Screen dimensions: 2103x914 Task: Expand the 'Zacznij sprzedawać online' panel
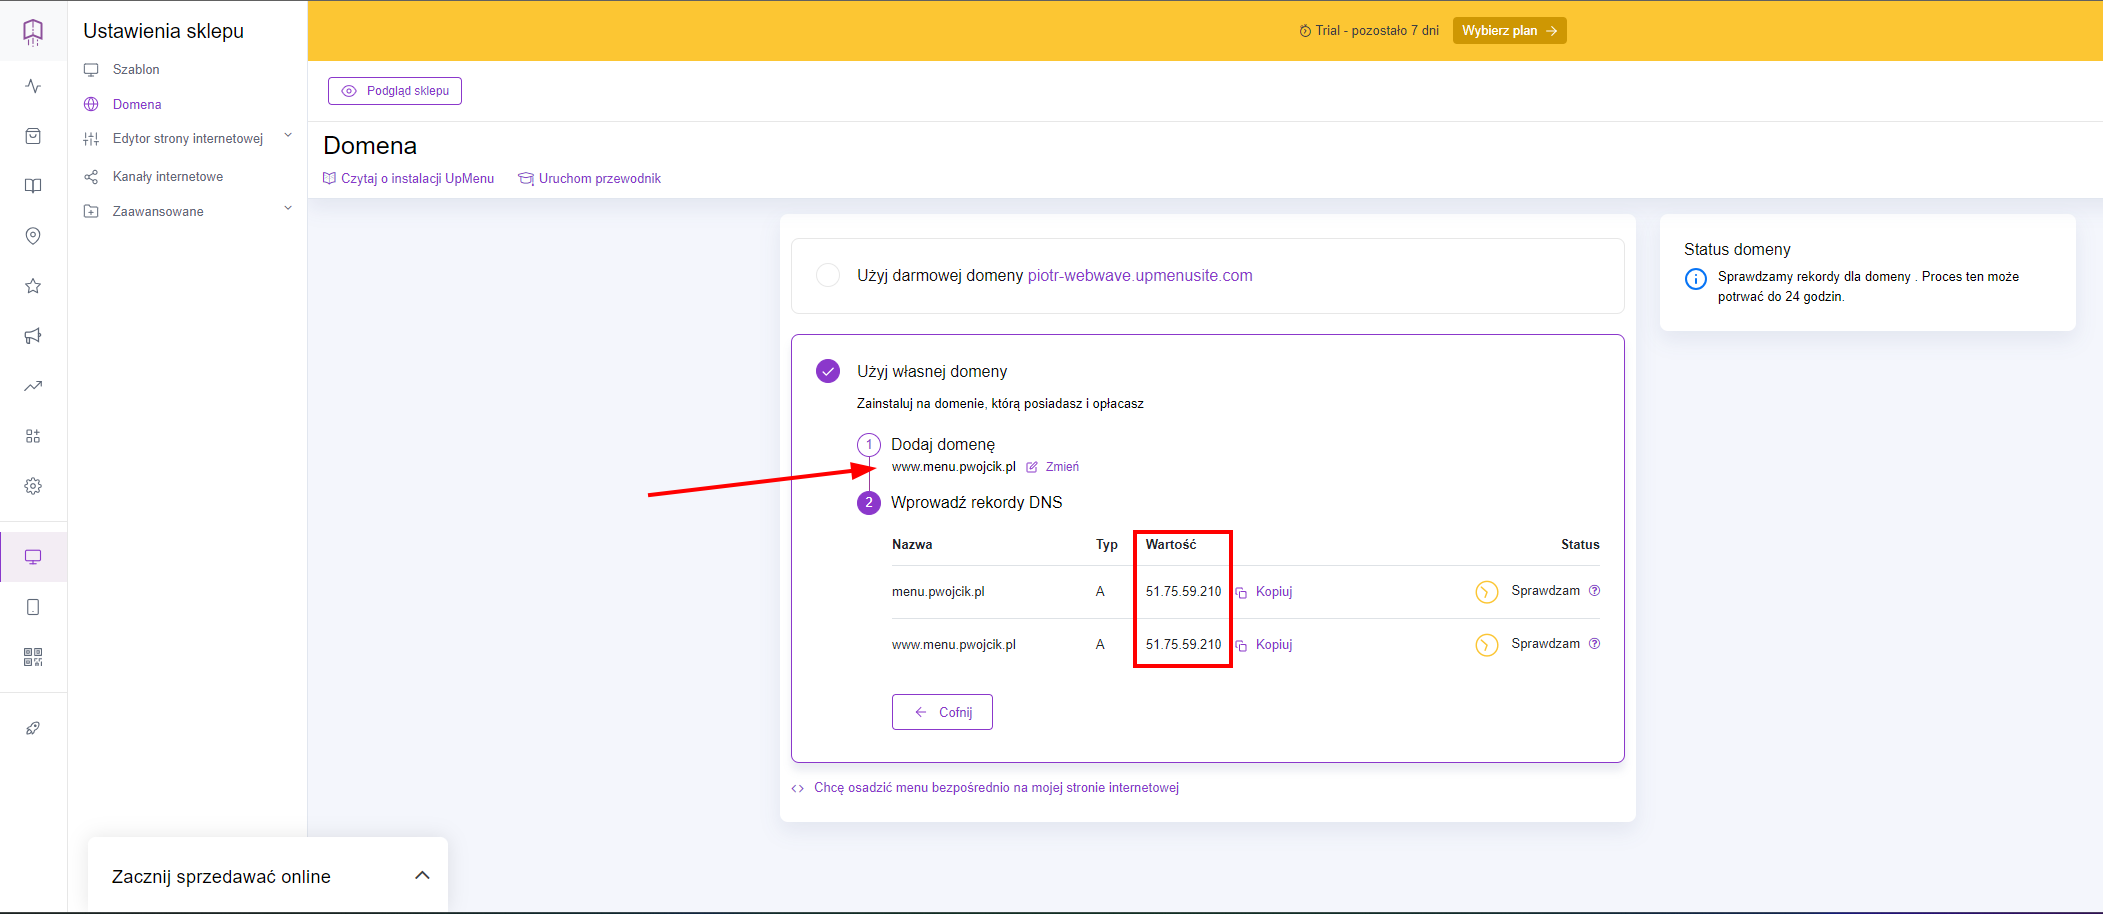[422, 876]
